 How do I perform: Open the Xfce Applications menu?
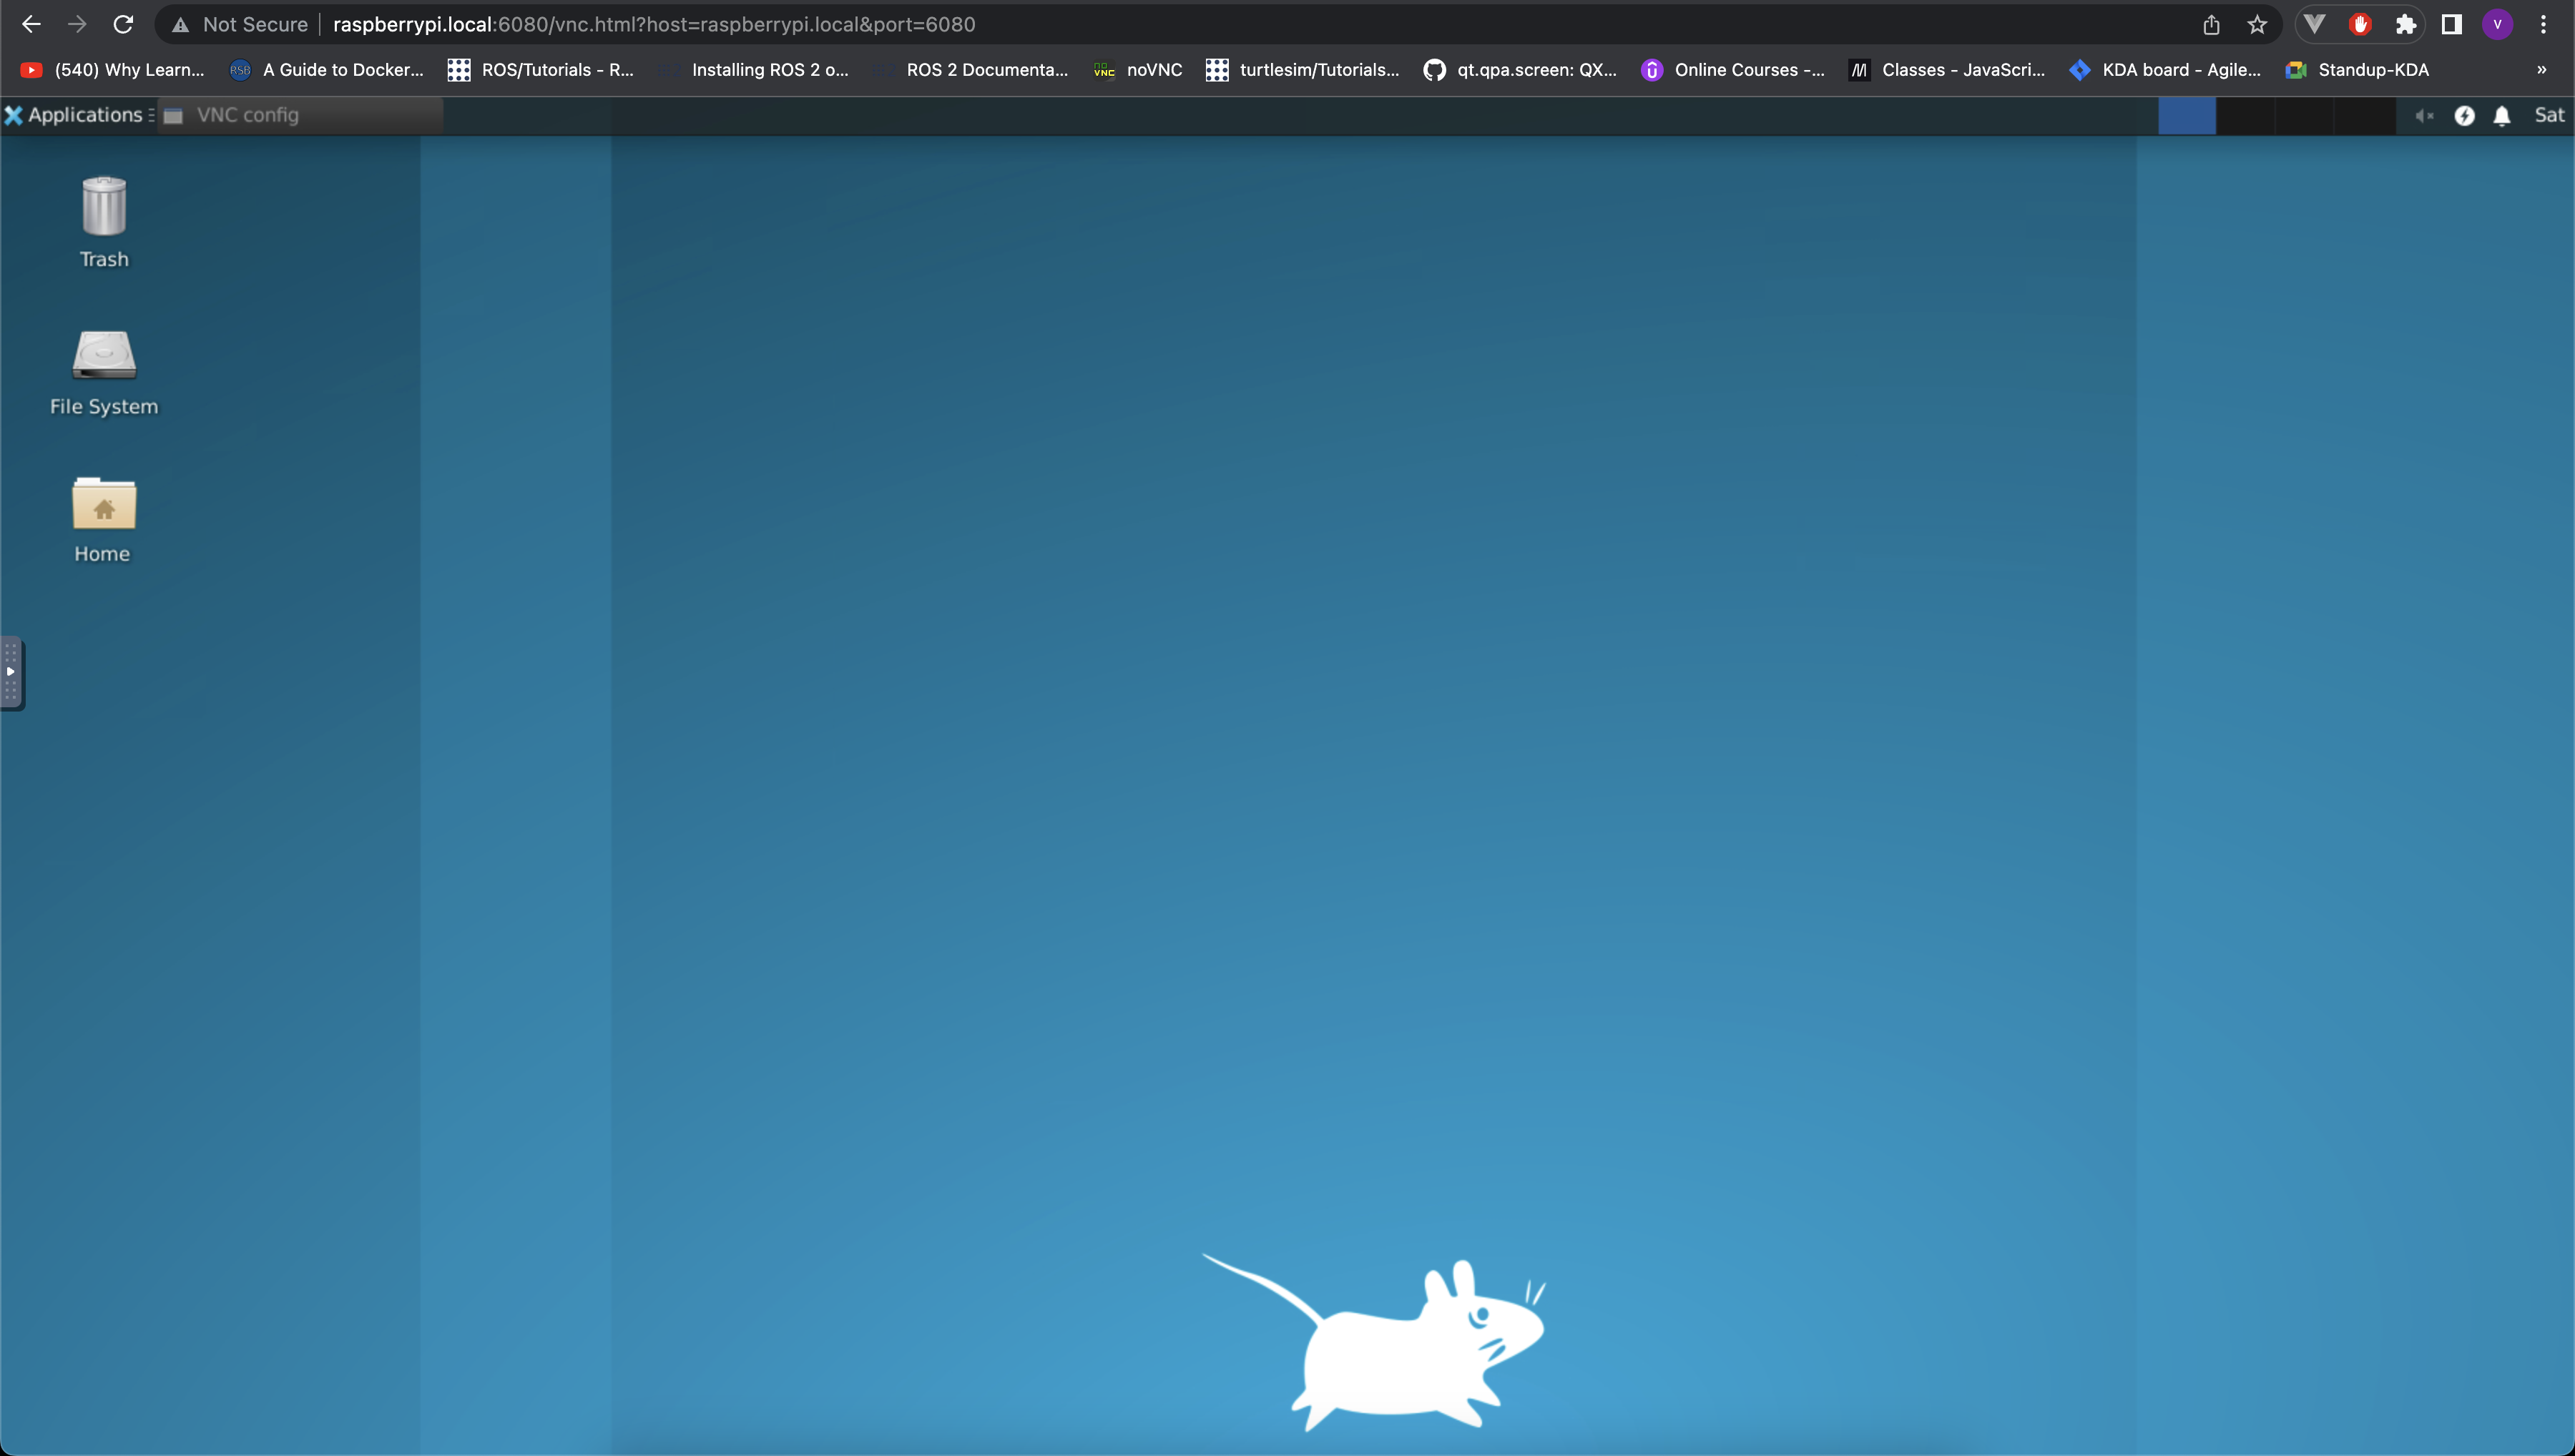tap(75, 115)
